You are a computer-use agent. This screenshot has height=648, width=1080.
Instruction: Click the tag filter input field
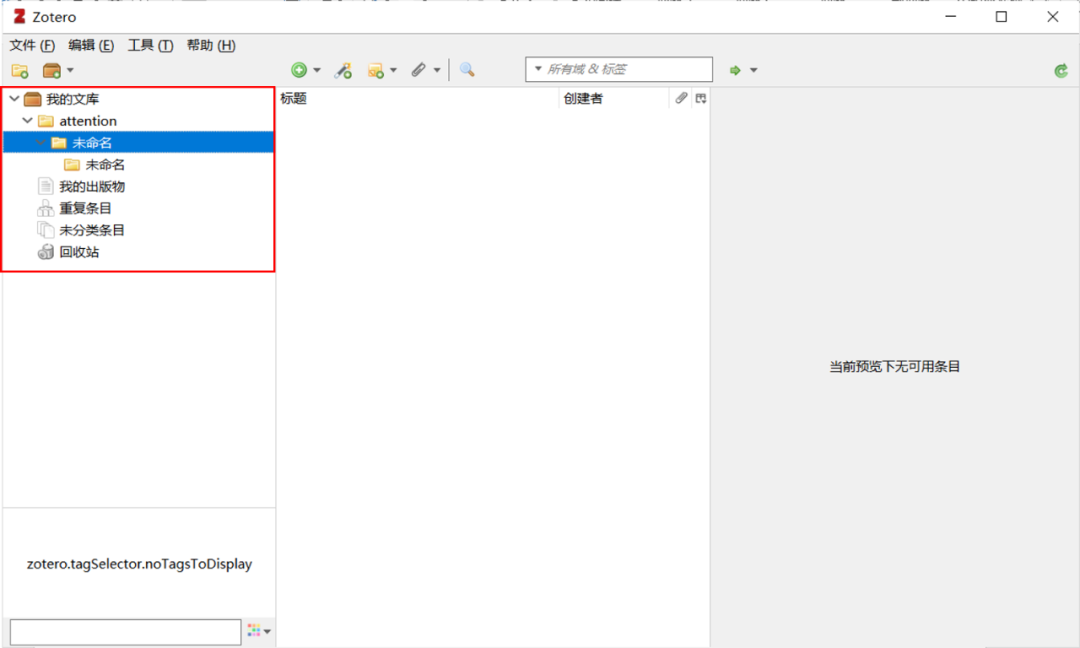tap(125, 631)
